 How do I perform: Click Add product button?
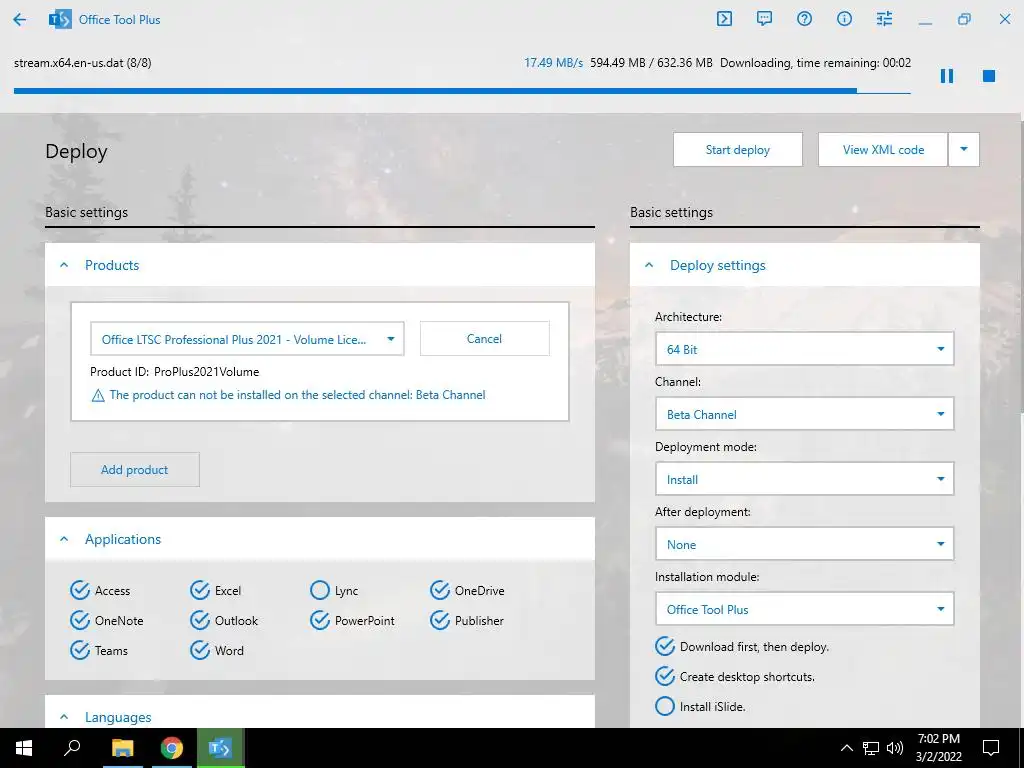click(135, 470)
